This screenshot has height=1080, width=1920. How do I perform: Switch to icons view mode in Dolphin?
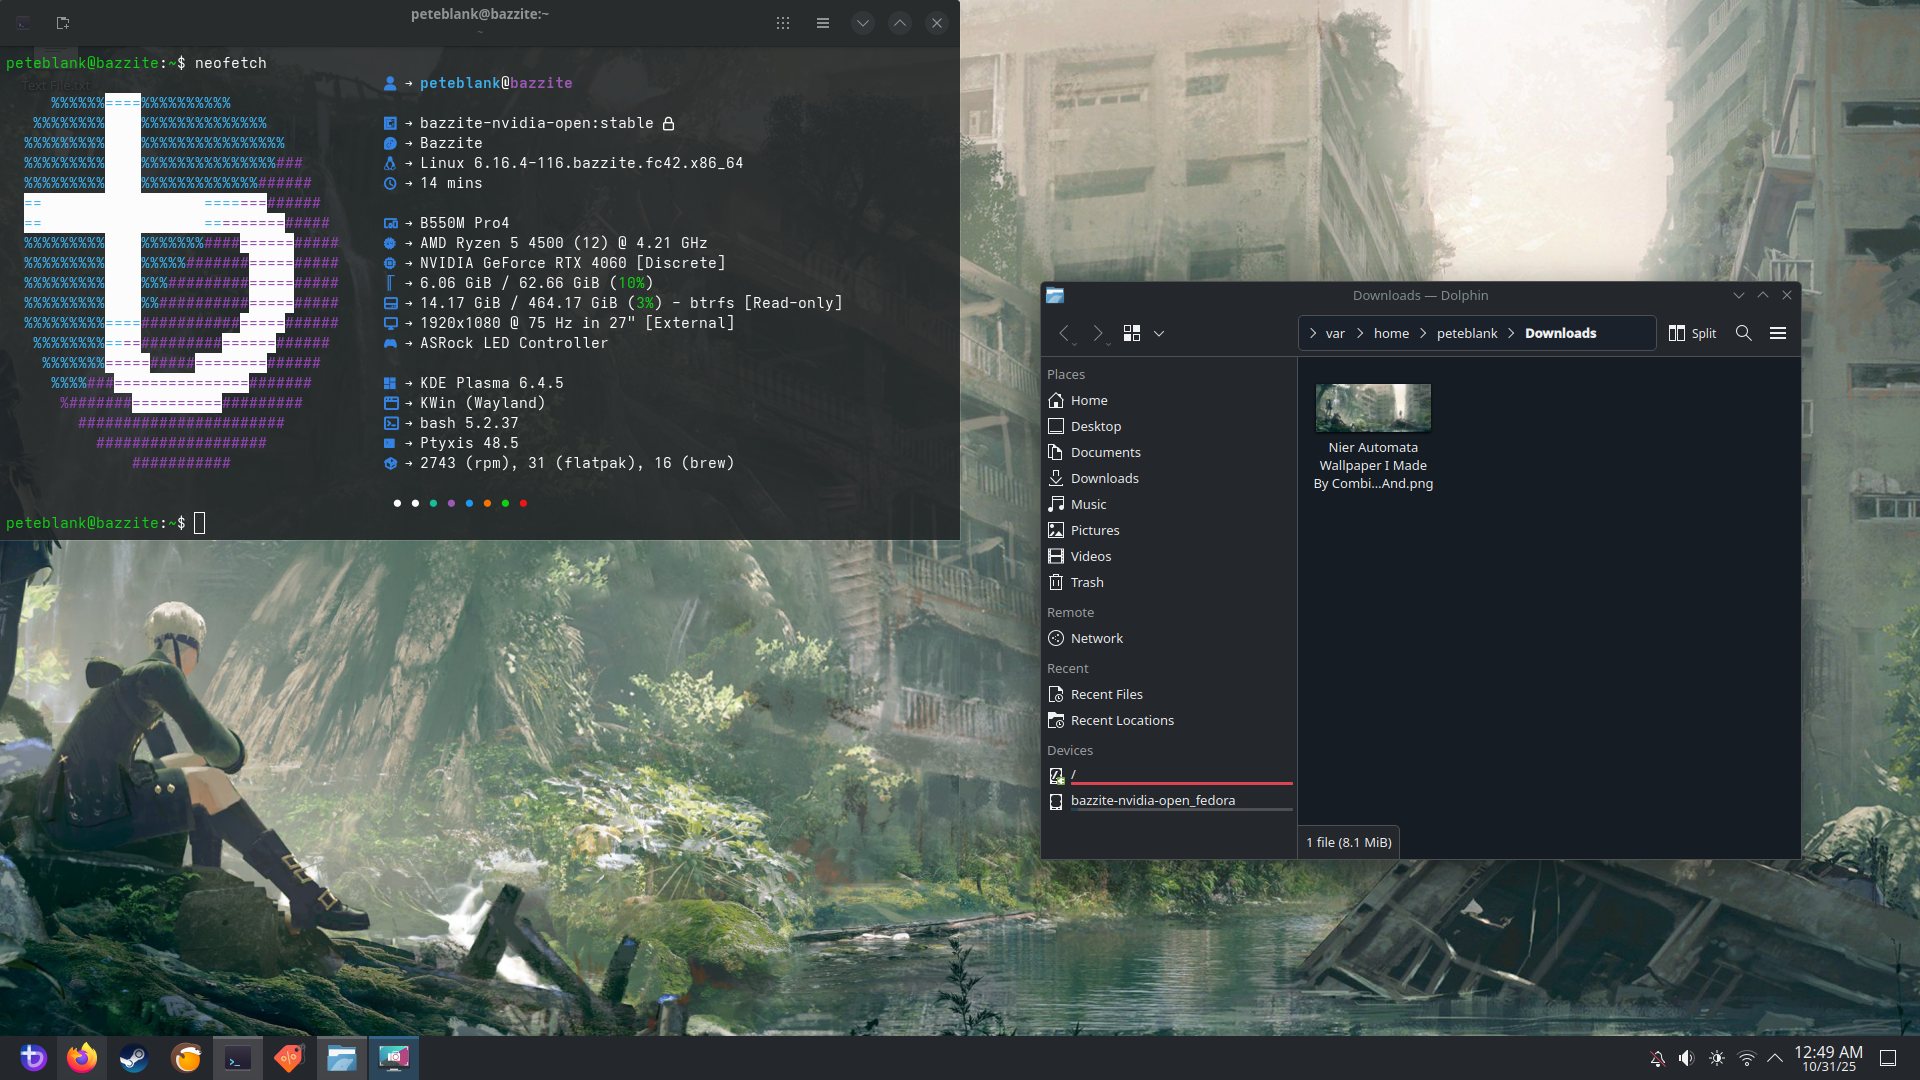coord(1132,333)
